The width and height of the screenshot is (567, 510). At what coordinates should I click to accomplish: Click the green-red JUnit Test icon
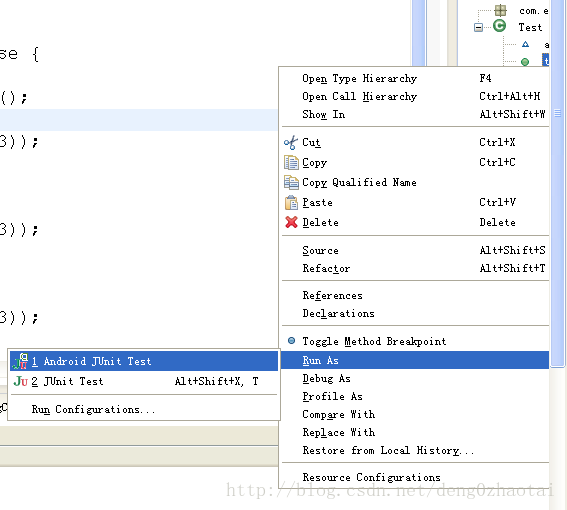[x=20, y=381]
